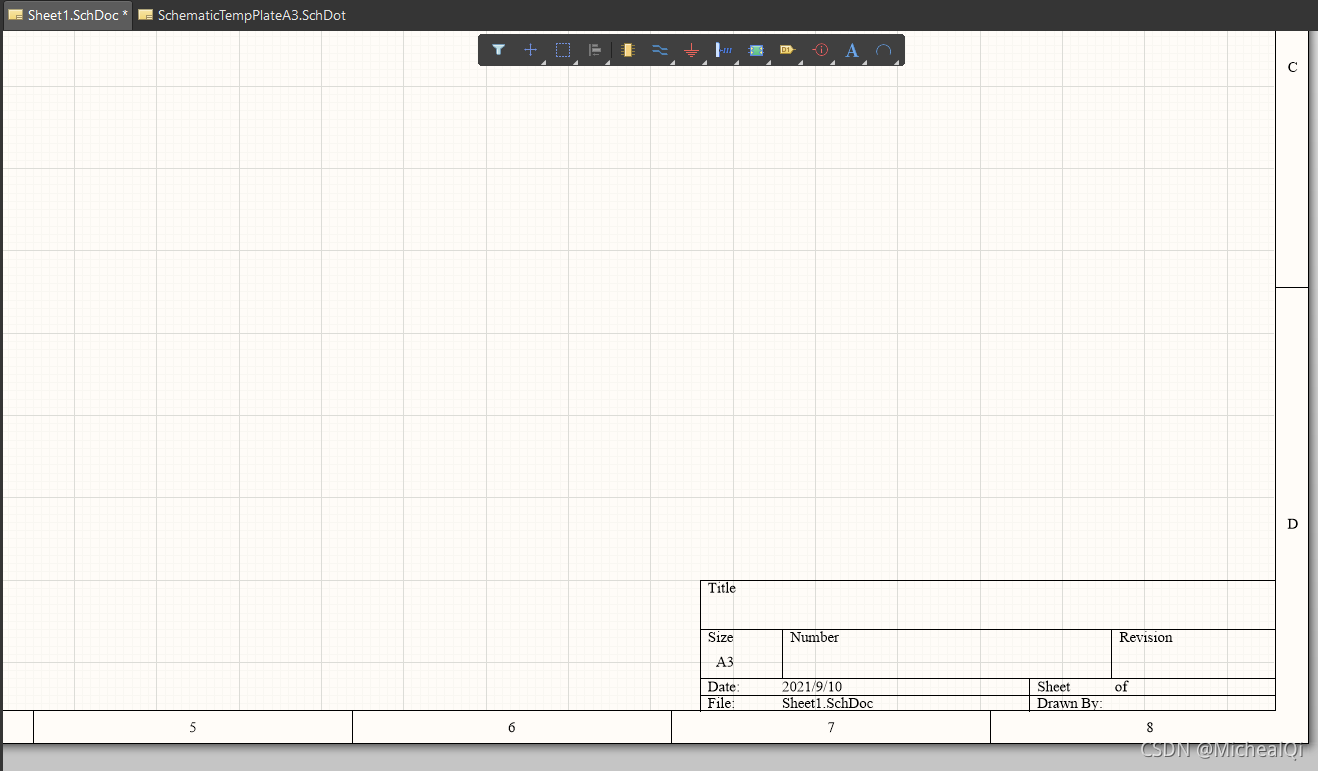Image resolution: width=1318 pixels, height=771 pixels.
Task: Click the green Sheet Symbol icon
Action: 756,50
